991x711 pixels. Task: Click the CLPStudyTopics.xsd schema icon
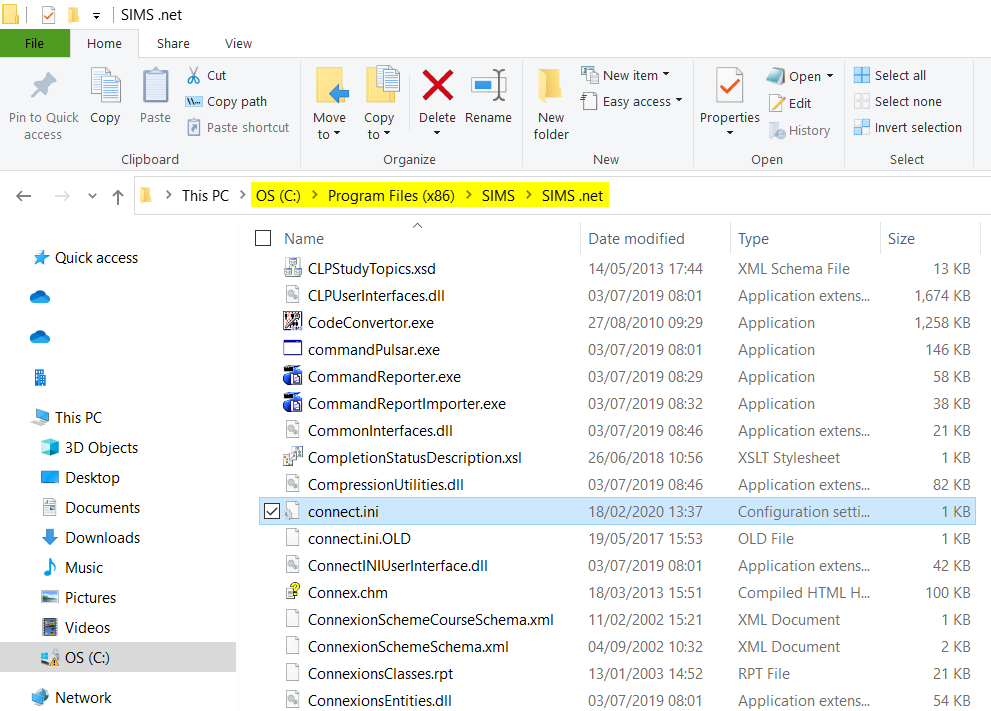point(292,268)
